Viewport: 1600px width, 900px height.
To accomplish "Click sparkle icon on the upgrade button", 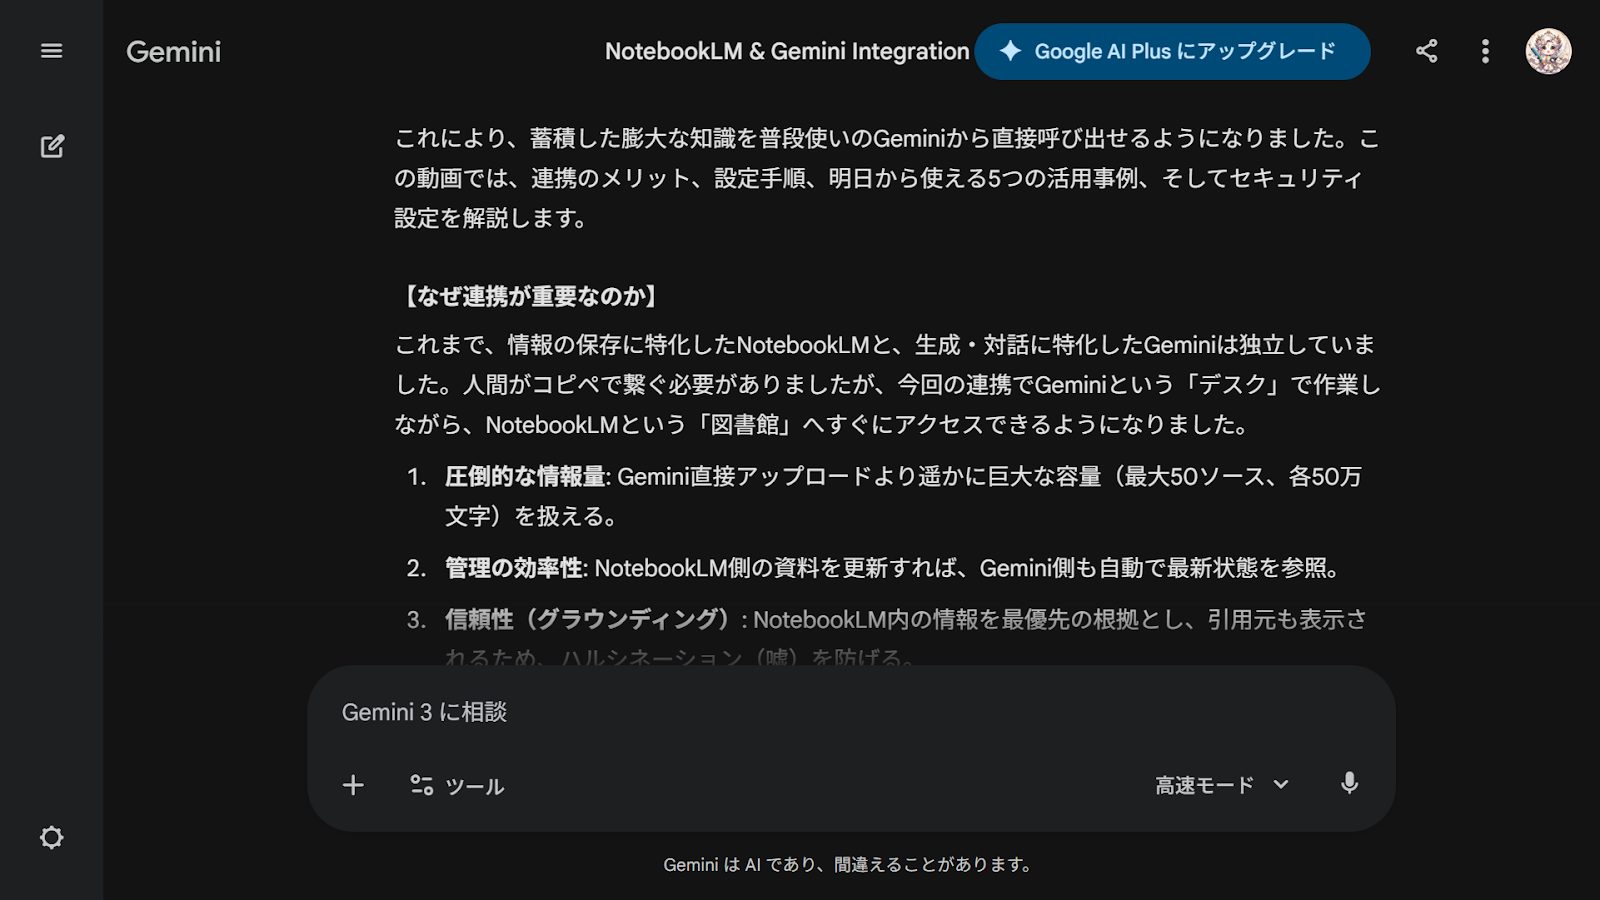I will pos(1010,51).
